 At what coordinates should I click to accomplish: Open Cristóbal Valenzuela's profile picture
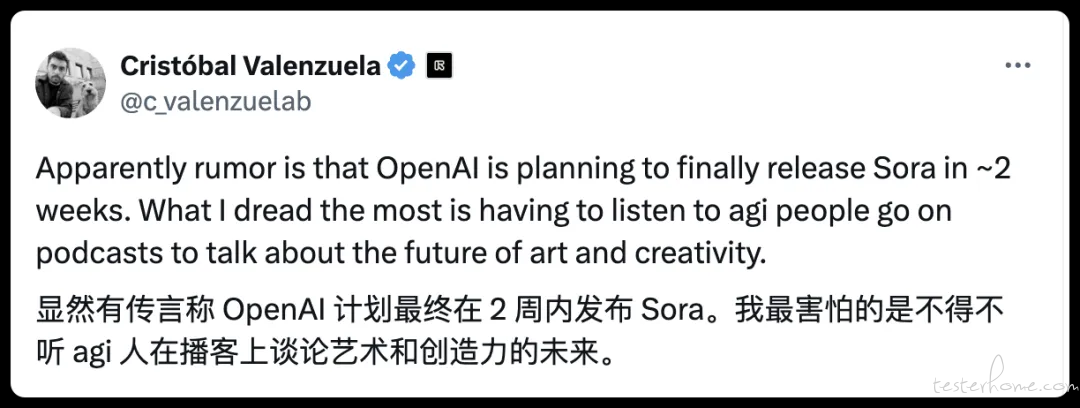pos(70,83)
